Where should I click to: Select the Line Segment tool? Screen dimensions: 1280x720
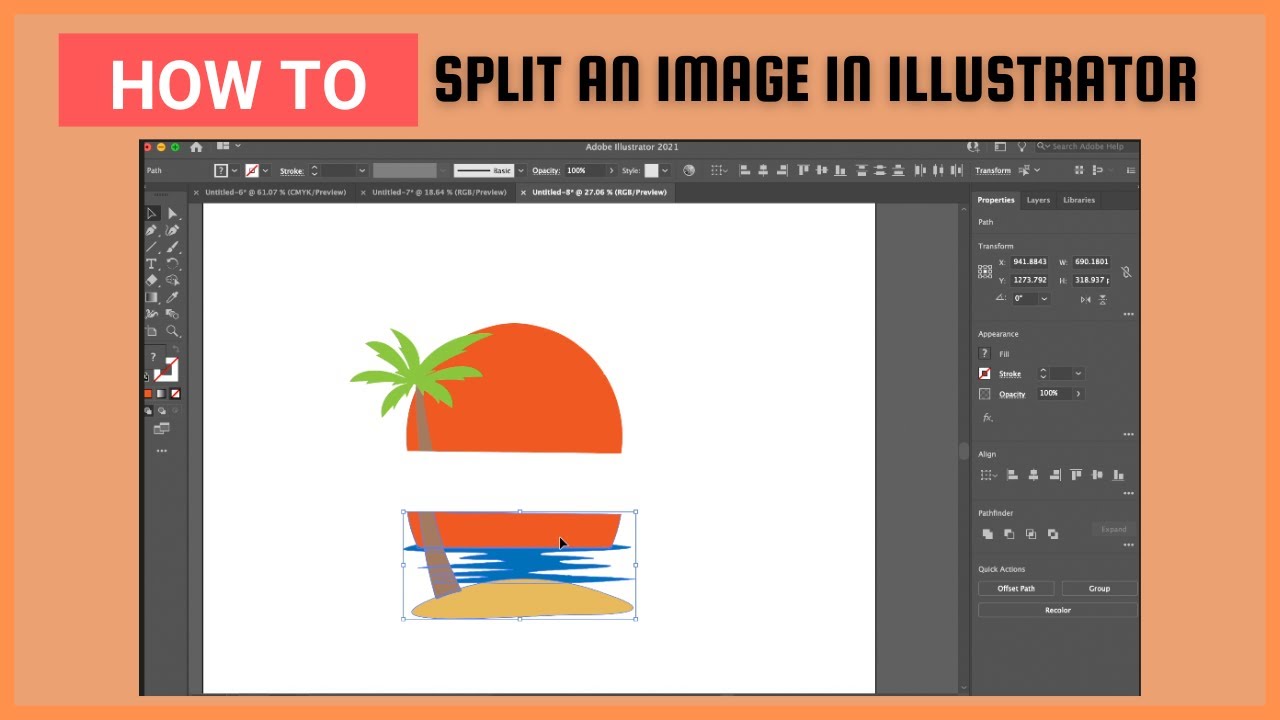pyautogui.click(x=152, y=247)
